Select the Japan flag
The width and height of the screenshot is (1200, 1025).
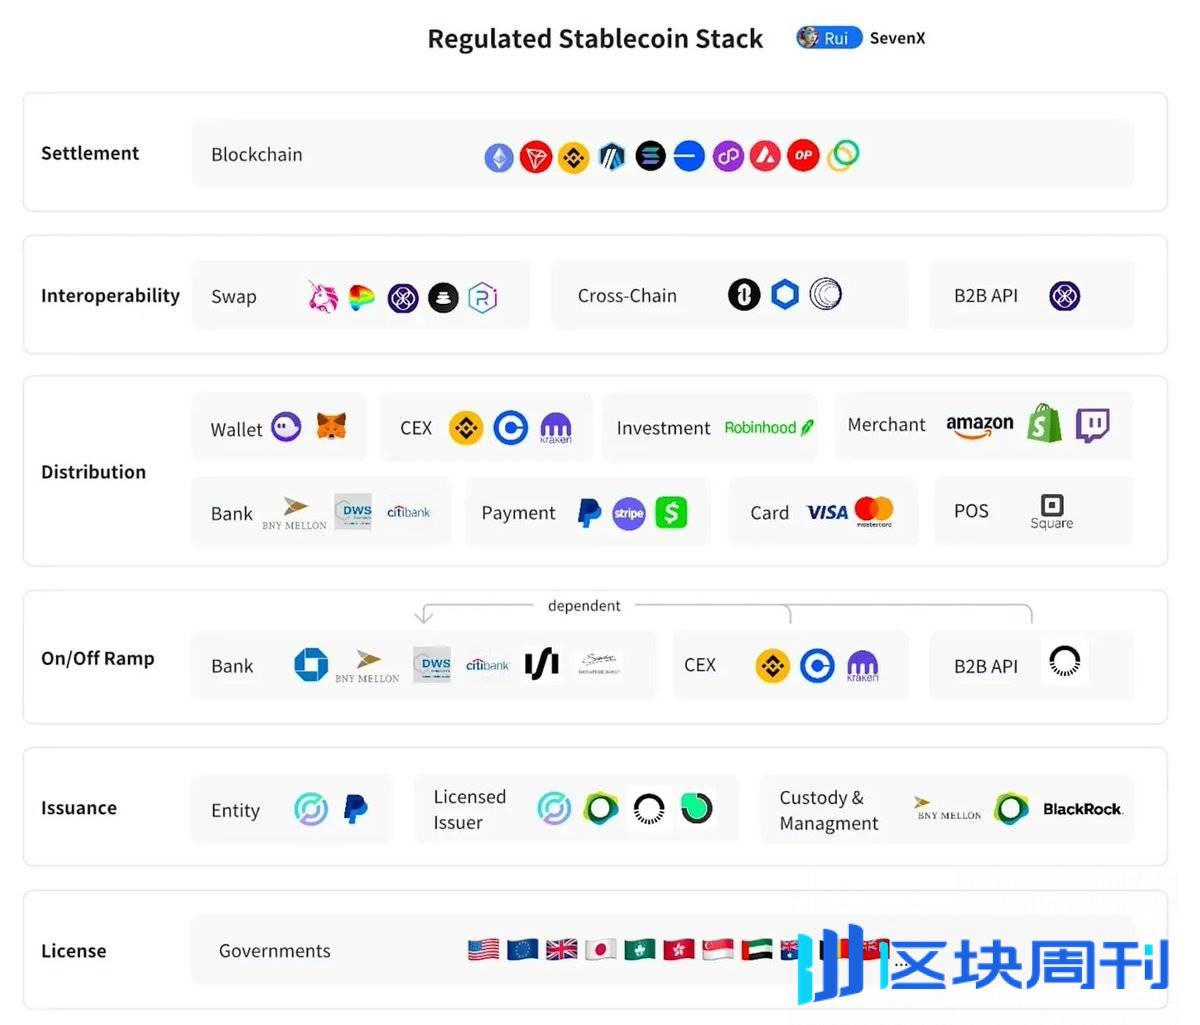(601, 949)
